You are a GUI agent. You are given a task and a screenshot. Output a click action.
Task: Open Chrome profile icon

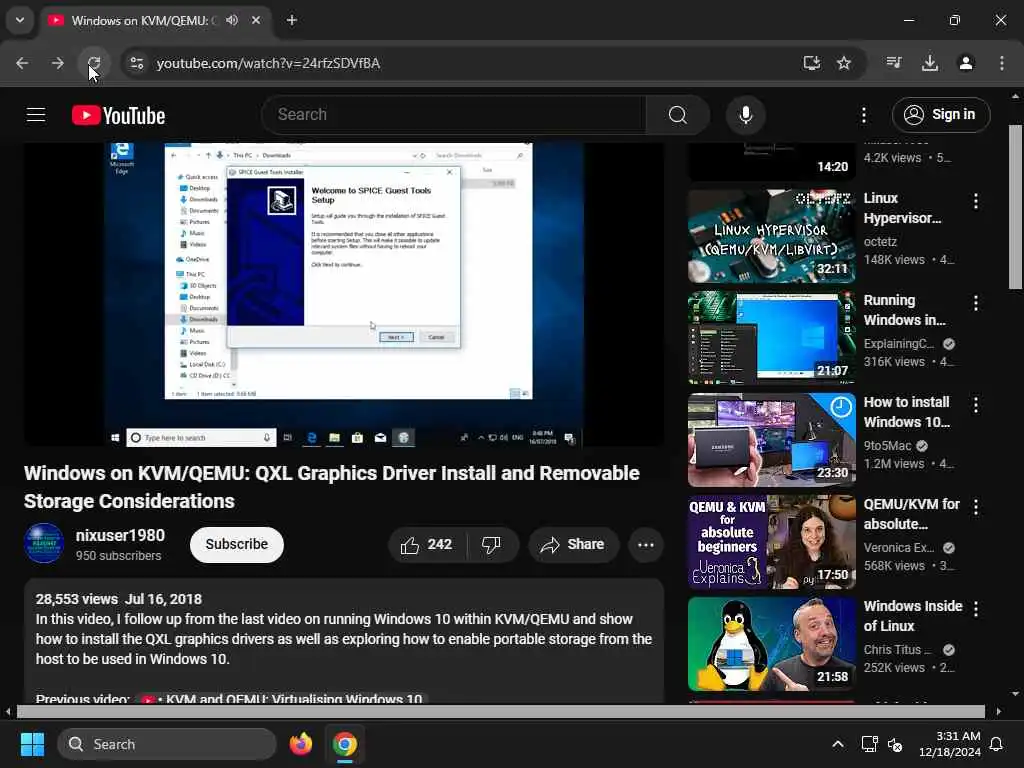pos(966,63)
